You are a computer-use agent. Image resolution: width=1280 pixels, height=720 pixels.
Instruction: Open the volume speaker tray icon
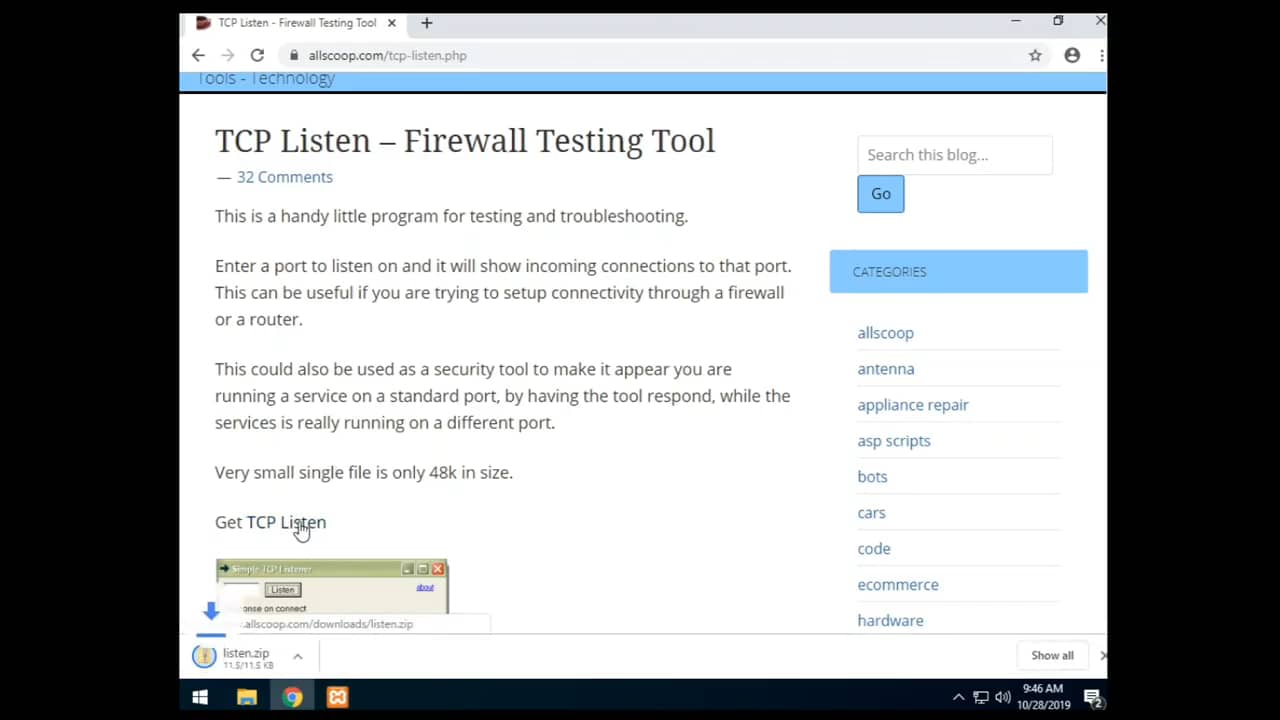coord(1002,698)
